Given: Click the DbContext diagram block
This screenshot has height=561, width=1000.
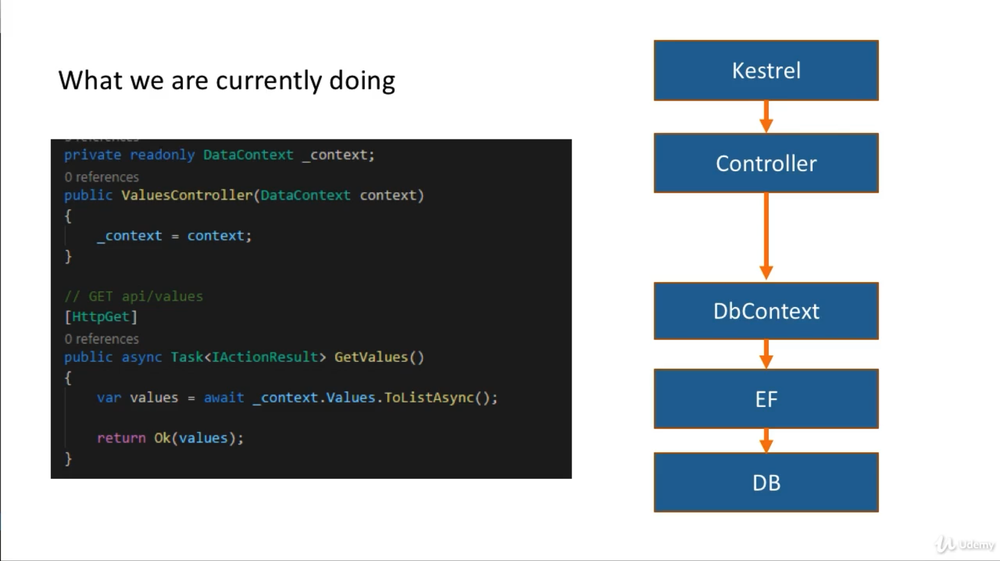Looking at the screenshot, I should click(x=766, y=311).
